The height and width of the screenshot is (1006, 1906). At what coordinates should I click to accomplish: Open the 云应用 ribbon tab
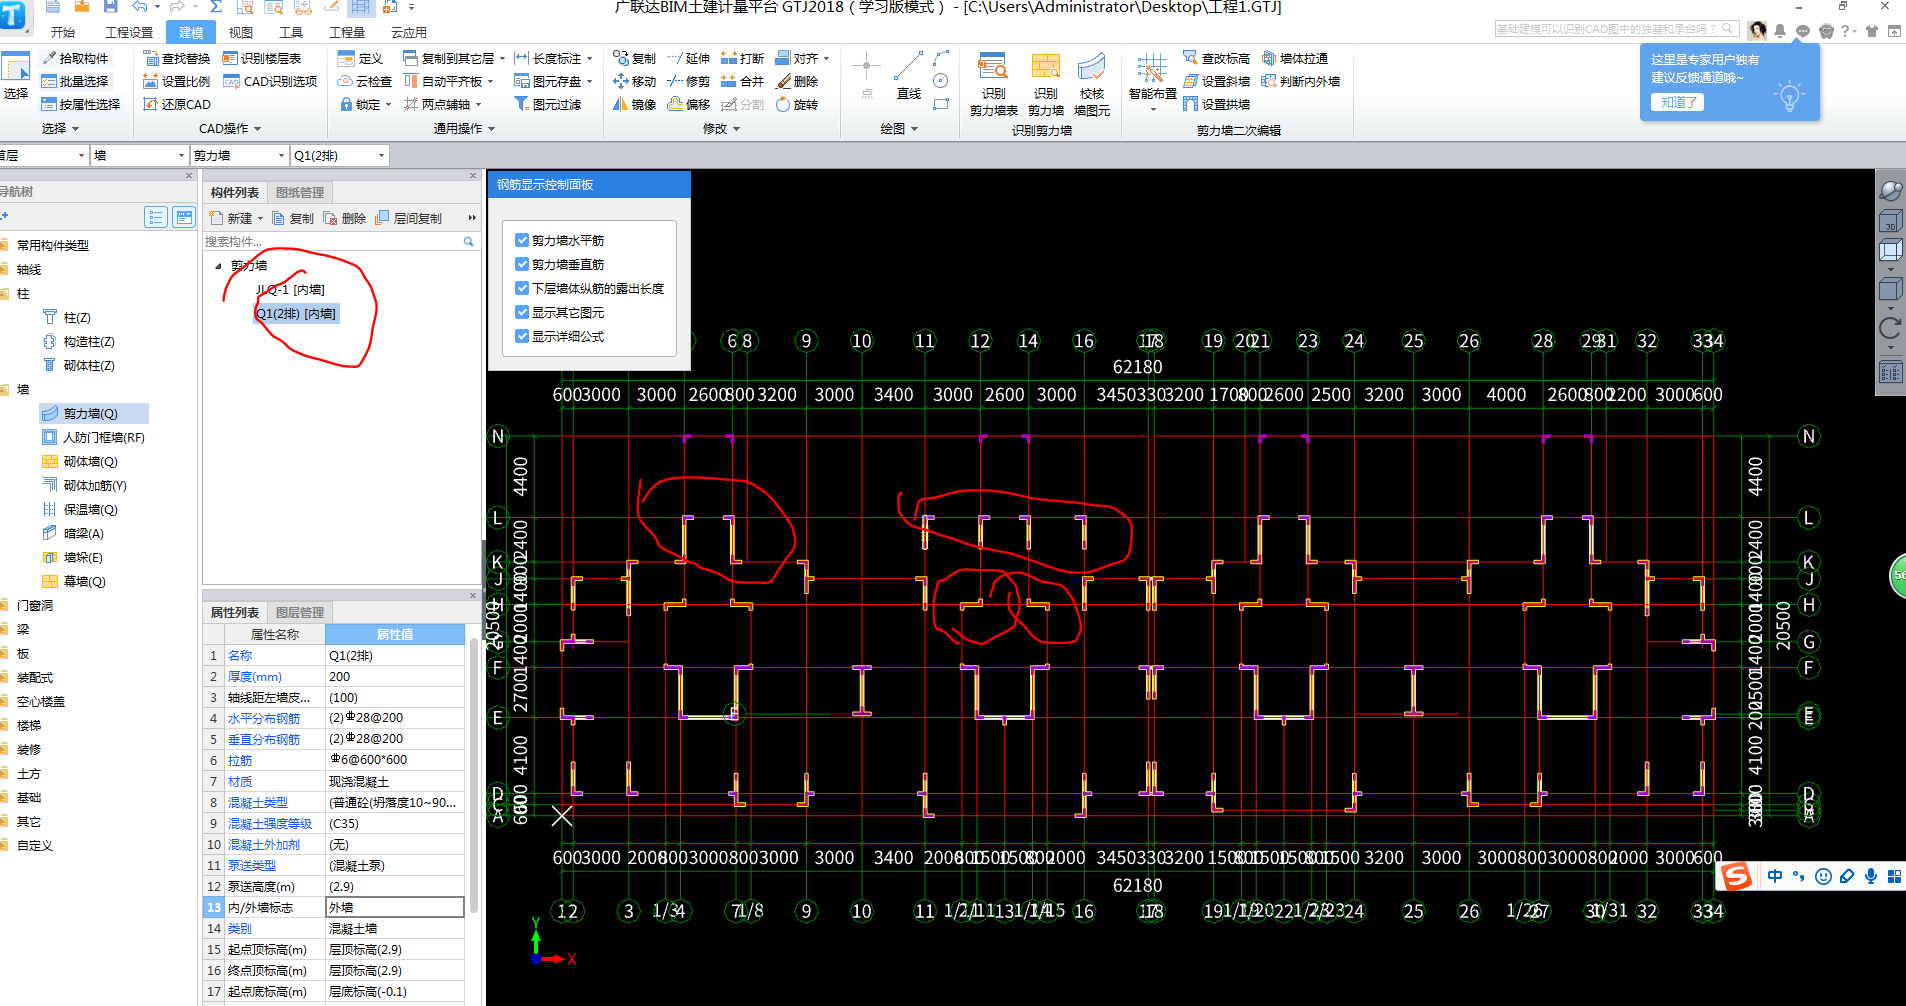point(408,32)
